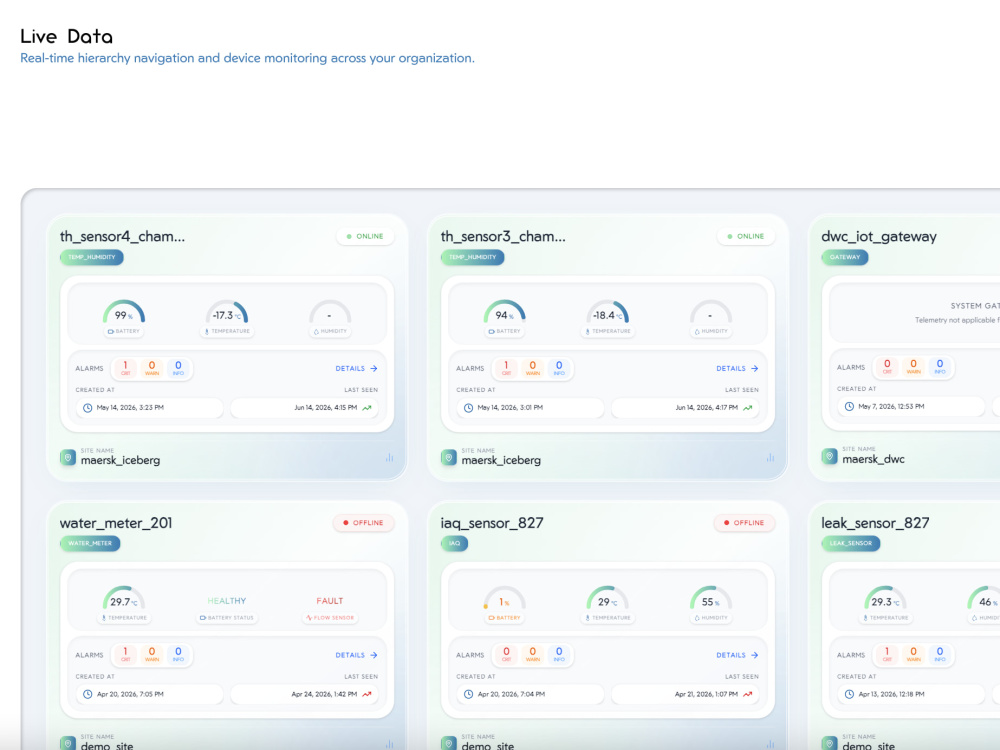This screenshot has height=750, width=1000.
Task: Open Details for water_meter_201 card
Action: point(357,655)
